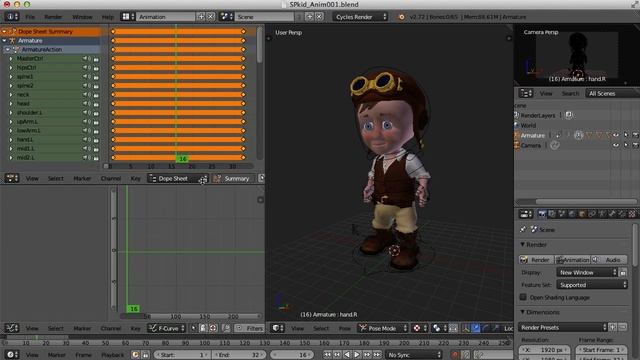
Task: Click the Audio button in Render panel
Action: 609,260
